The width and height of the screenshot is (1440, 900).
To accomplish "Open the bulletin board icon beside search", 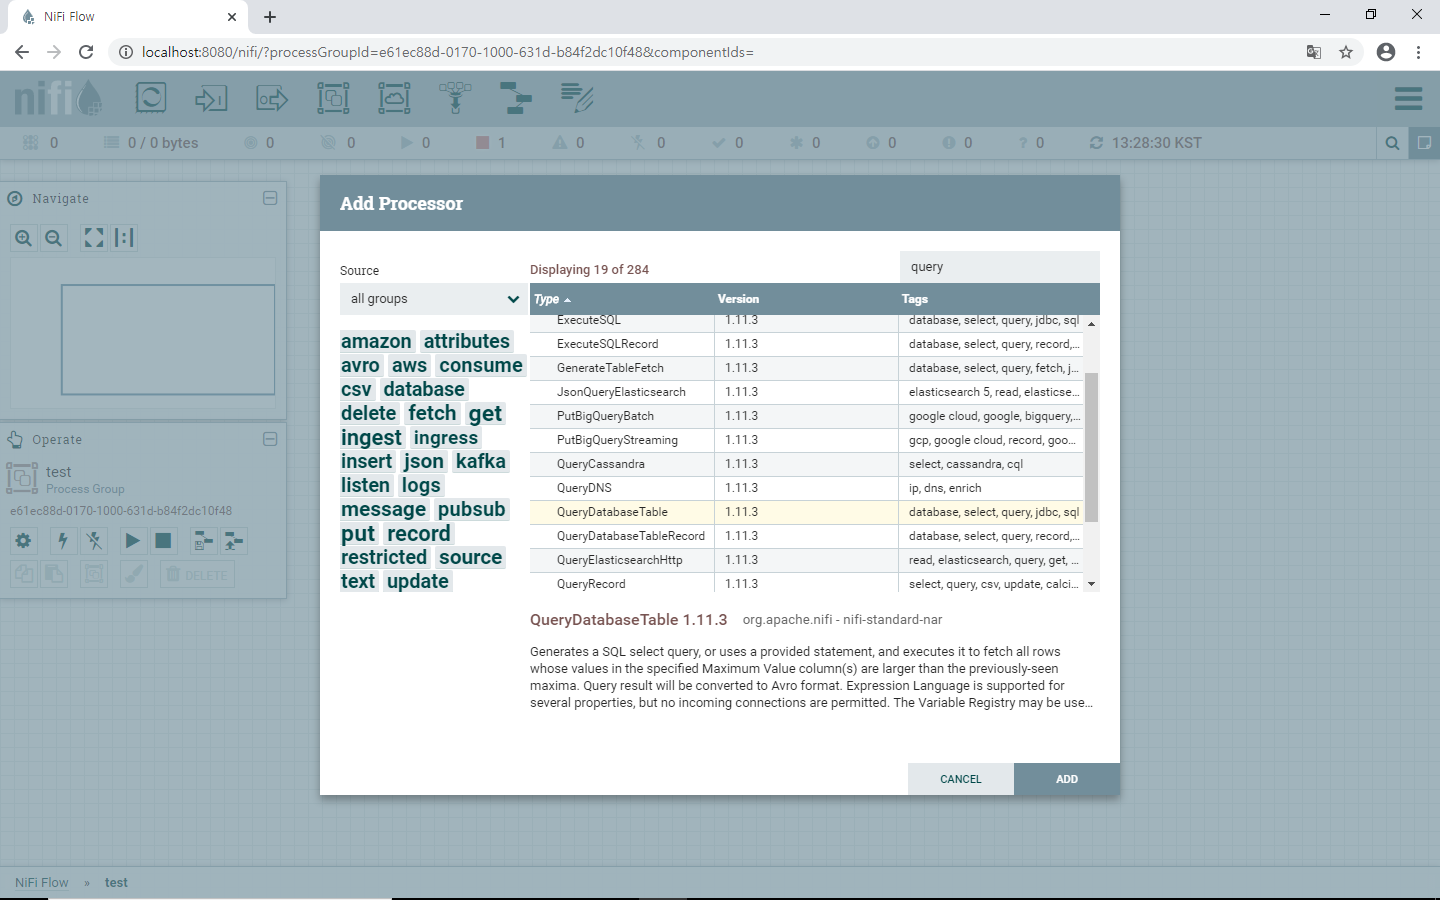I will [1424, 143].
